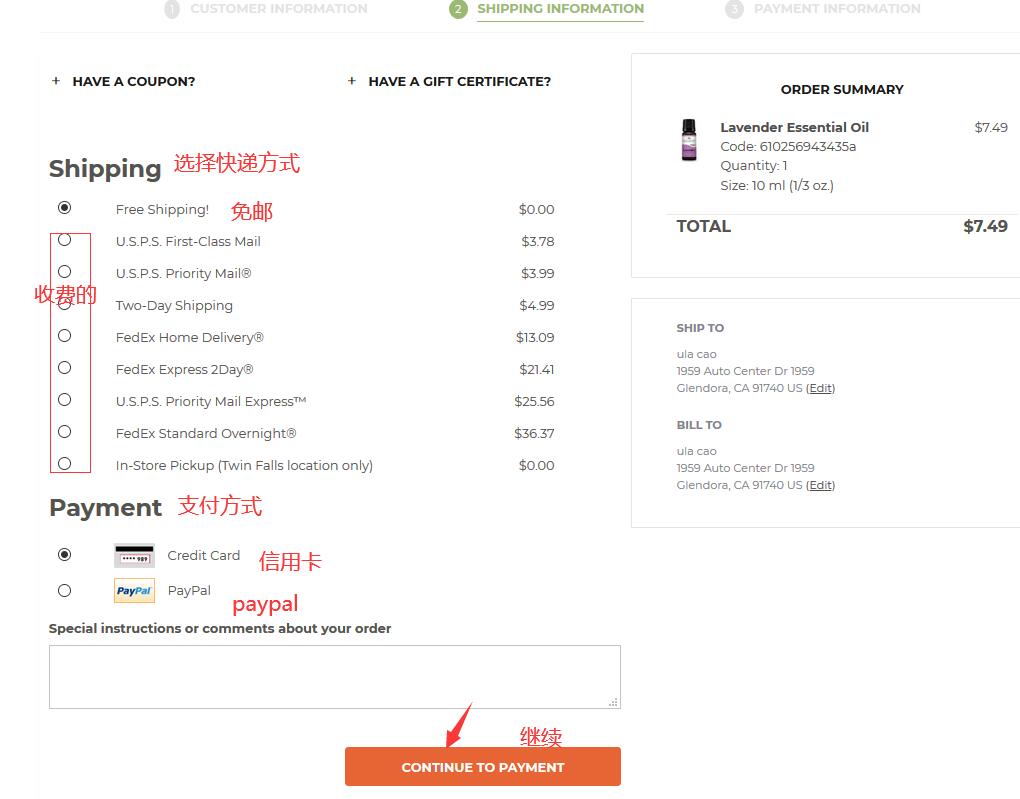
Task: Click the PayPal label text
Action: coord(189,591)
